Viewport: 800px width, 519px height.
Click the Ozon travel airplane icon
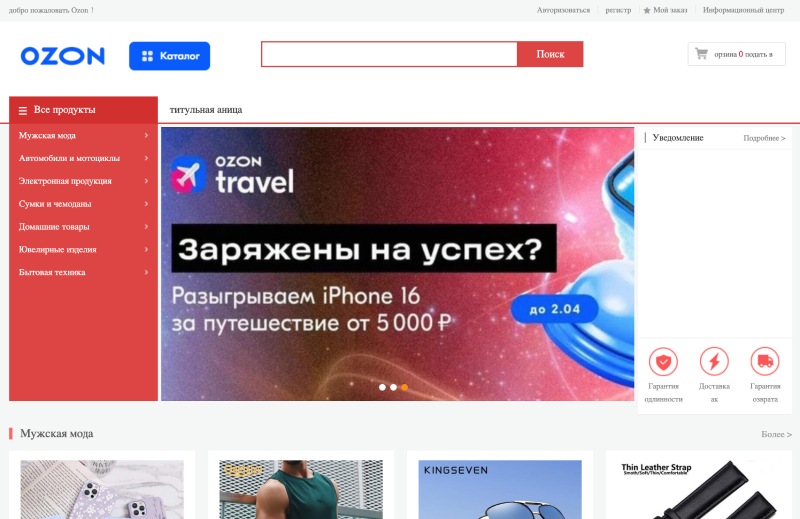188,175
